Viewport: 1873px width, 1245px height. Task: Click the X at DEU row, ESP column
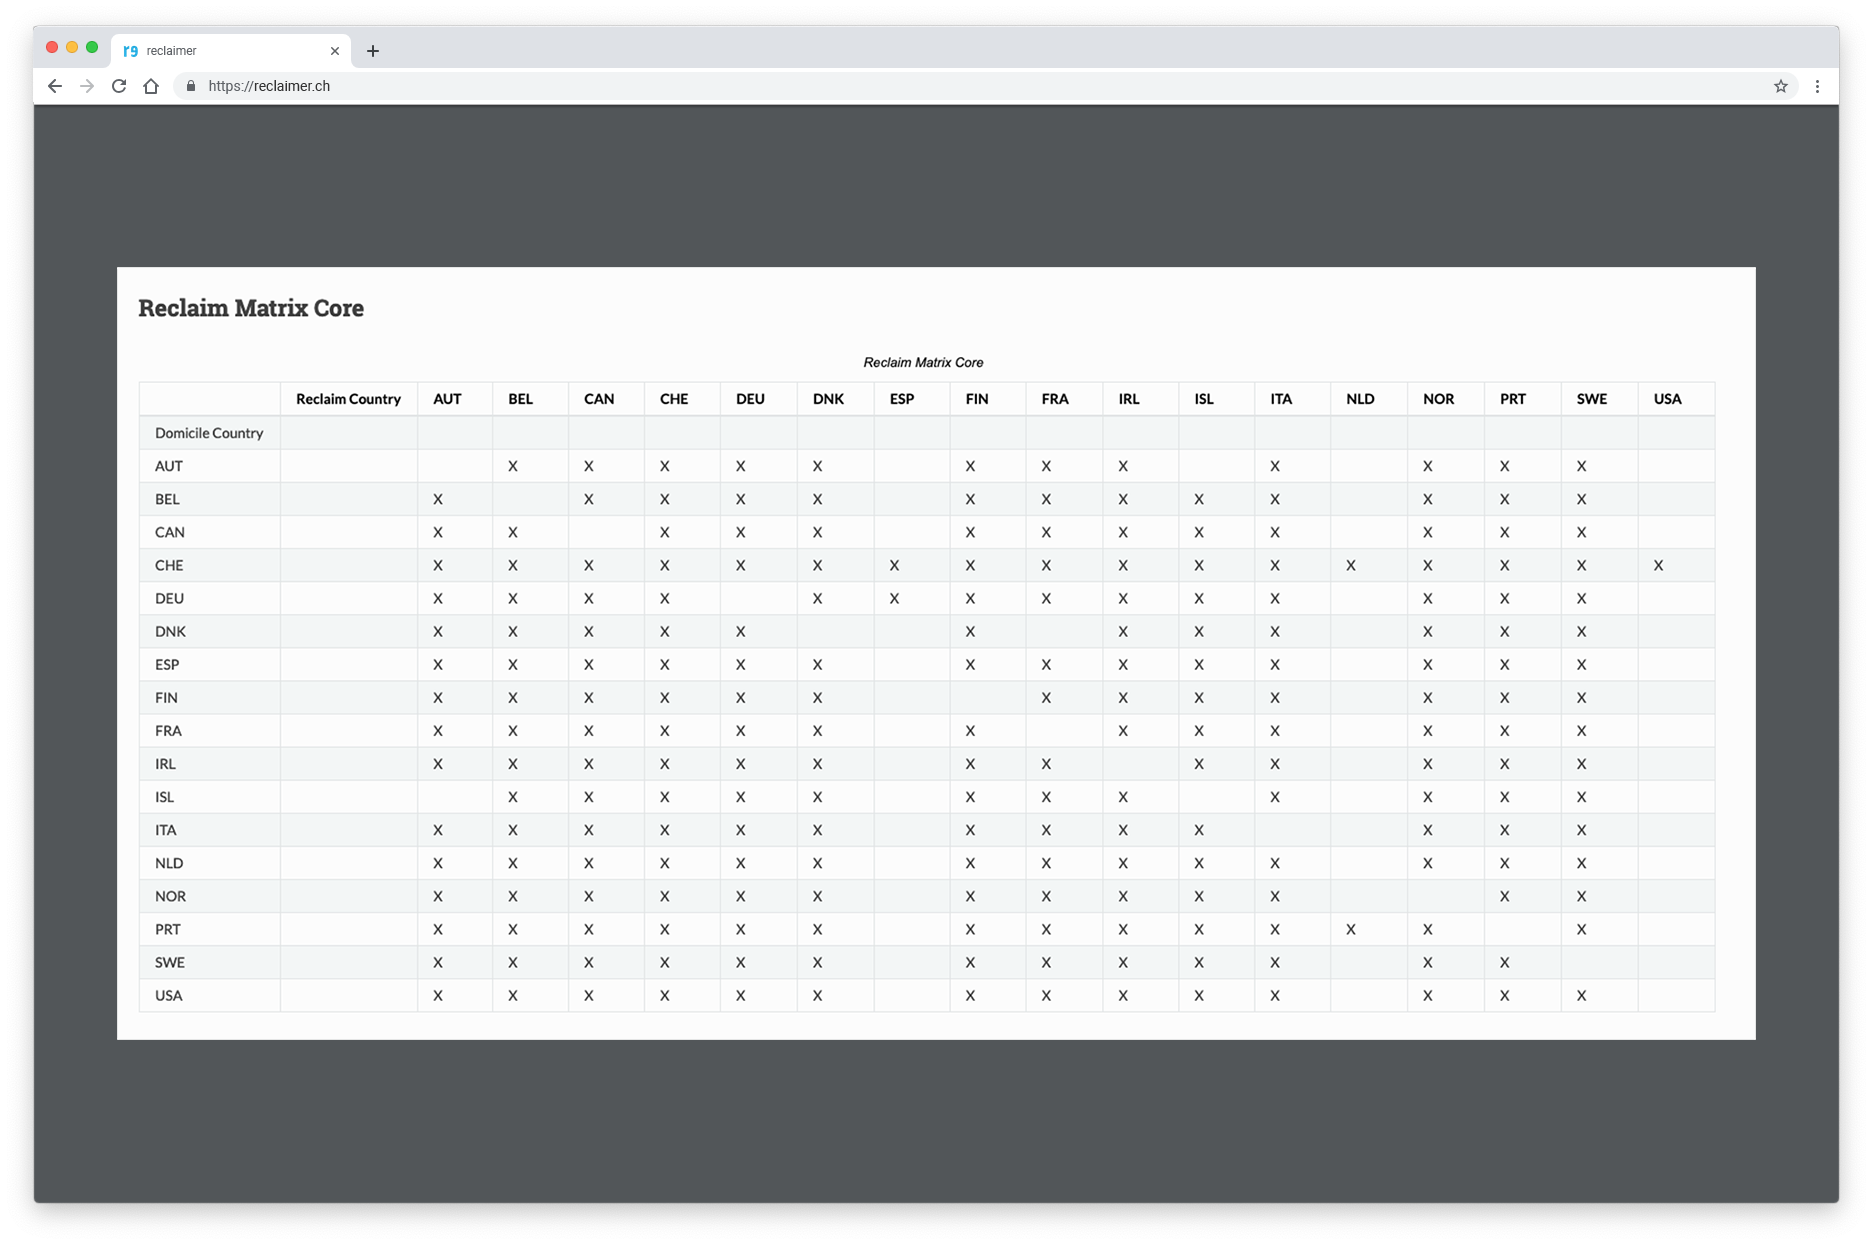click(x=894, y=598)
